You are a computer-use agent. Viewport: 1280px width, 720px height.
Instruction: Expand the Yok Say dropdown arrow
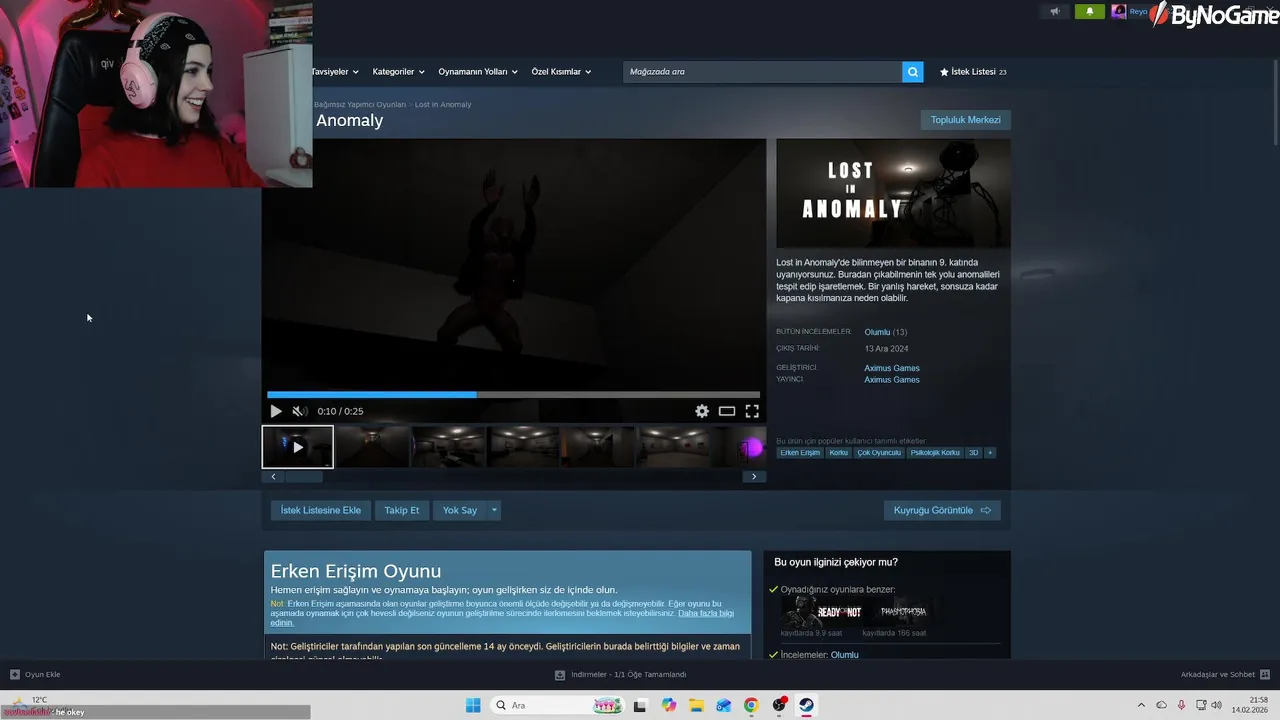(494, 510)
